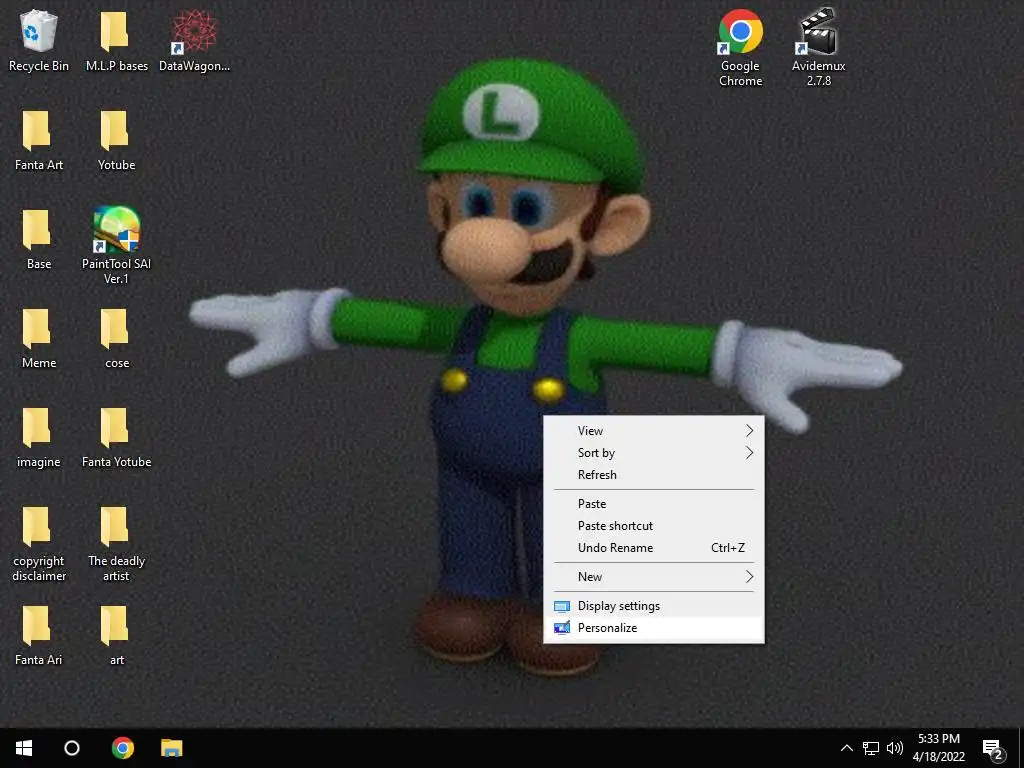
Task: Select the Google Chrome desktop shortcut
Action: coord(740,47)
